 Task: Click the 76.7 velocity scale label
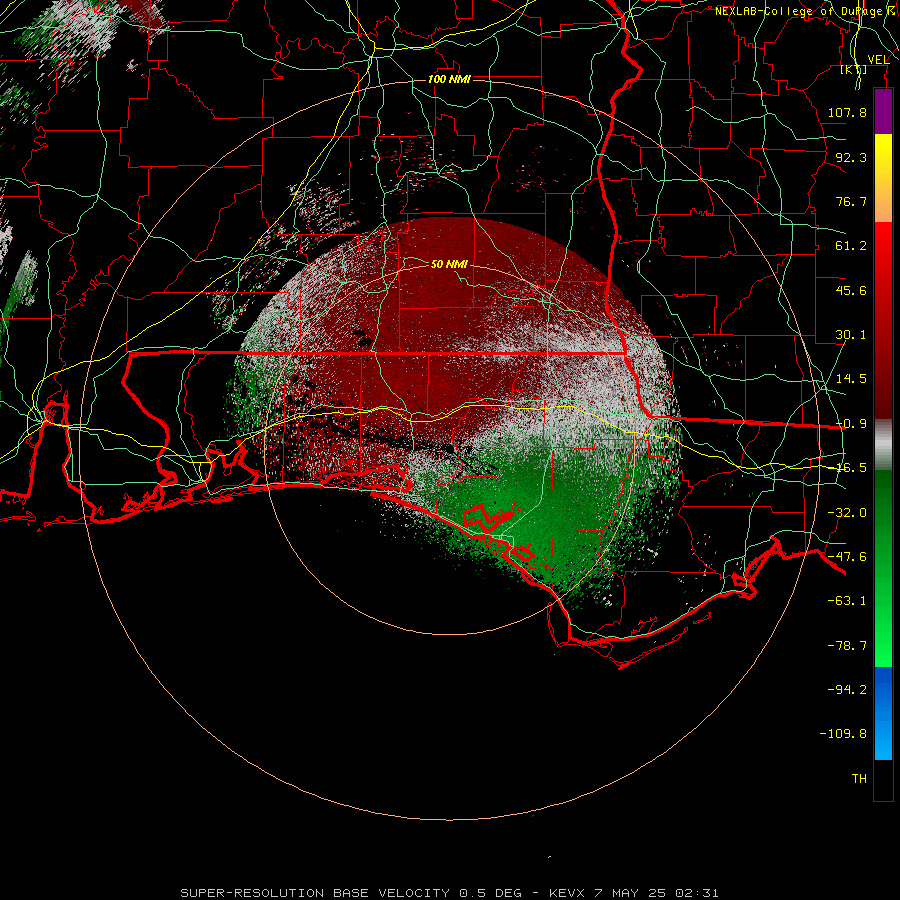[x=851, y=201]
